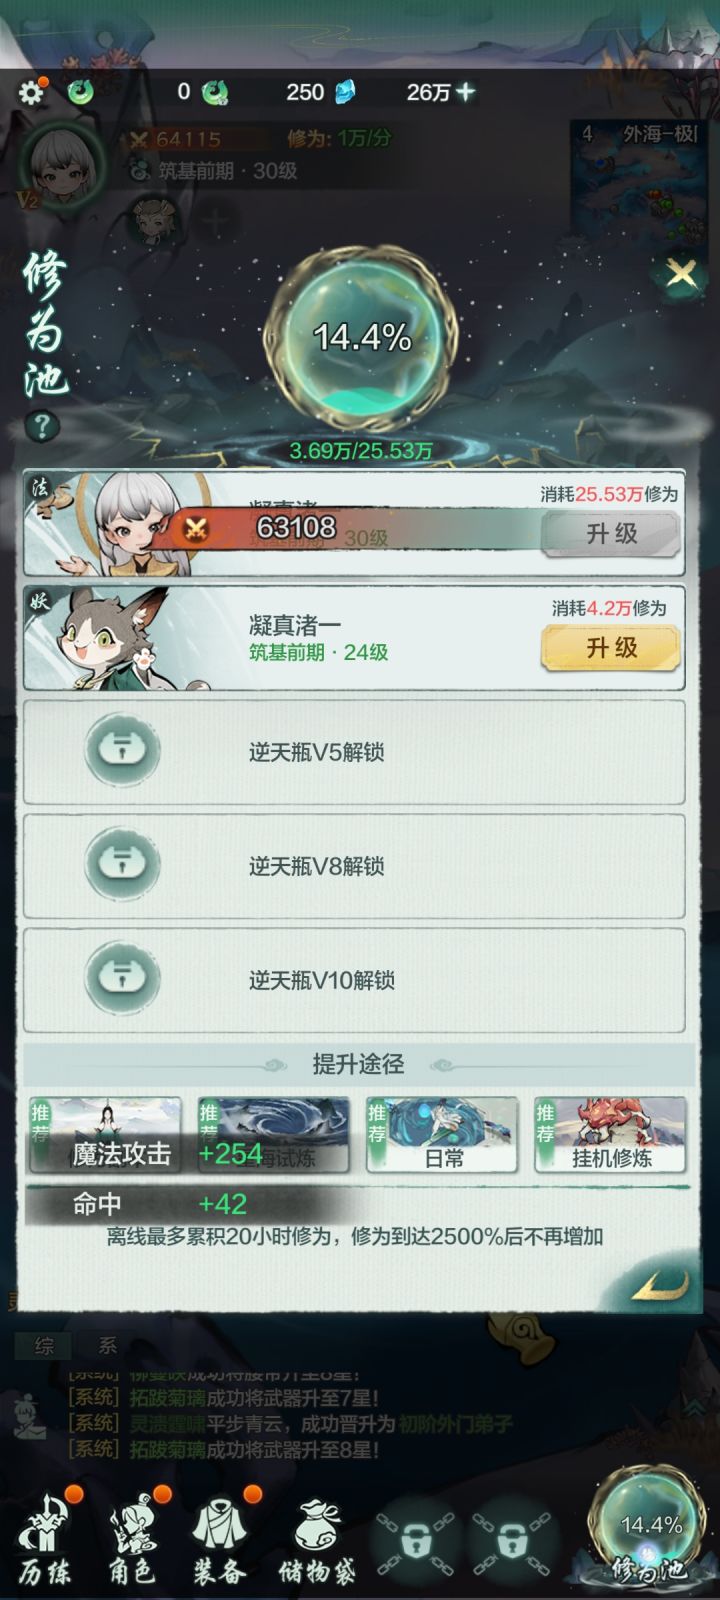Tap the question mark help icon

42,427
